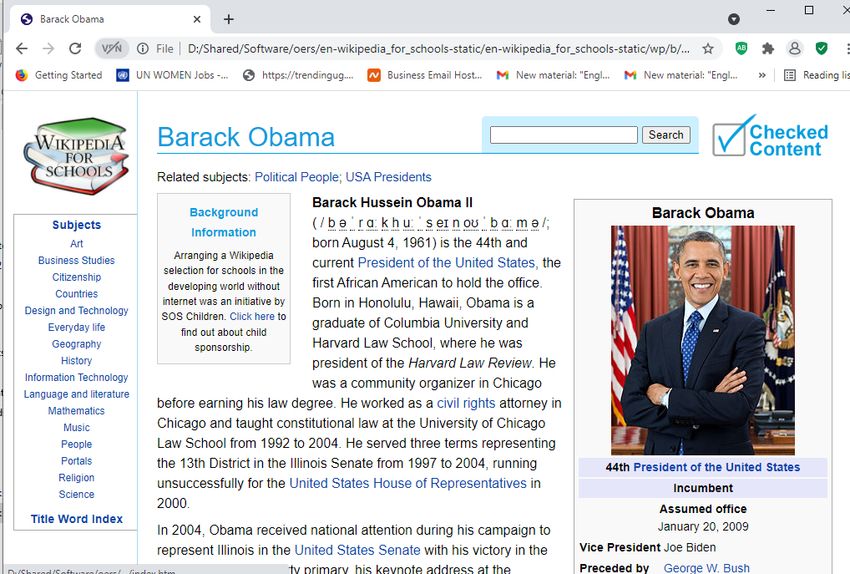Open the trendingug bookmark
Viewport: 850px width, 574px height.
(298, 75)
